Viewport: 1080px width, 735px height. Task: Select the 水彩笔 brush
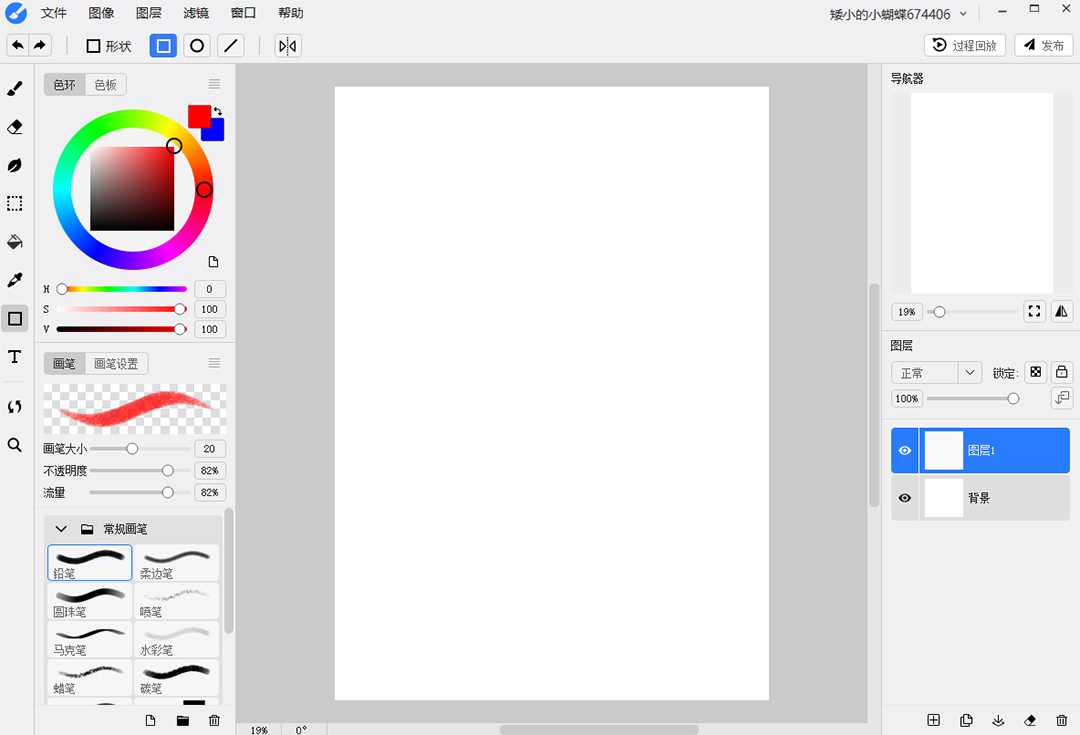click(x=176, y=639)
